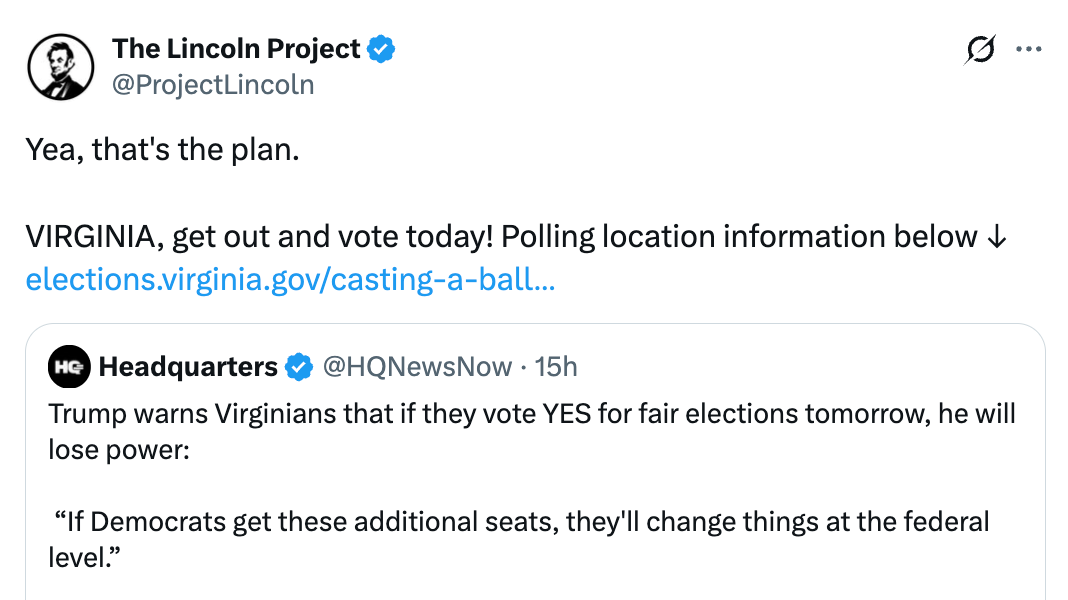Select the @ProjectLincoln handle
Screen dimensions: 1068x600
pyautogui.click(x=213, y=84)
